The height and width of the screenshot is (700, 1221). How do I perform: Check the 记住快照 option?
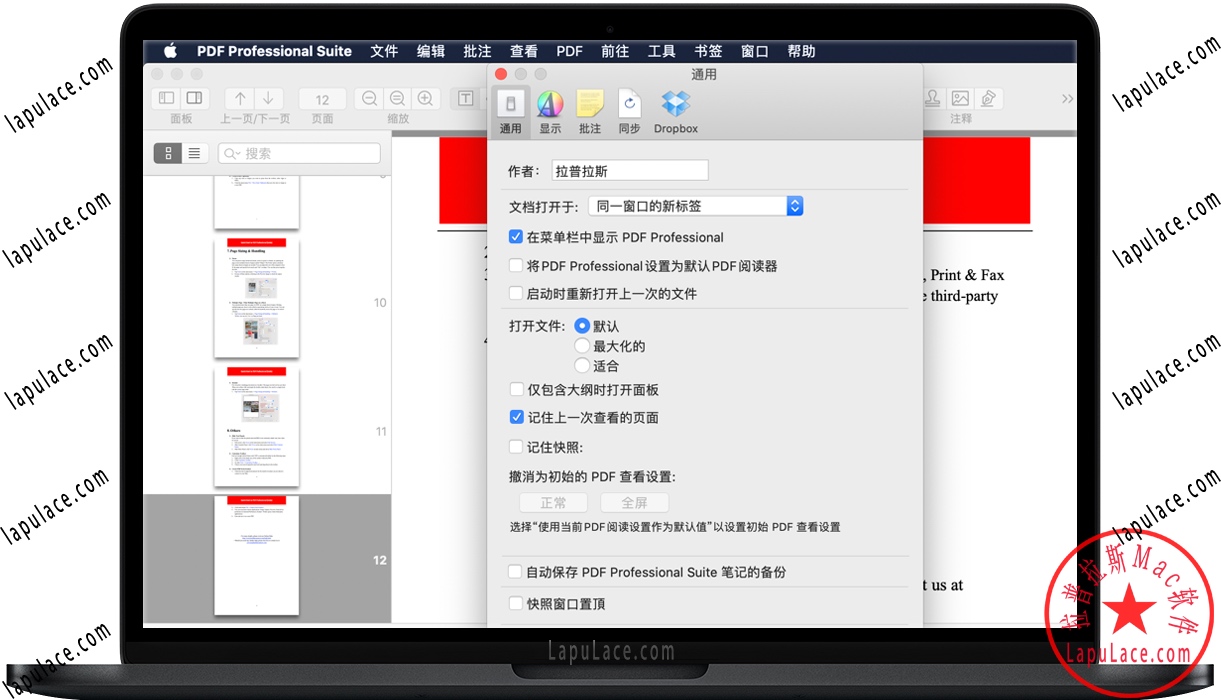point(516,447)
